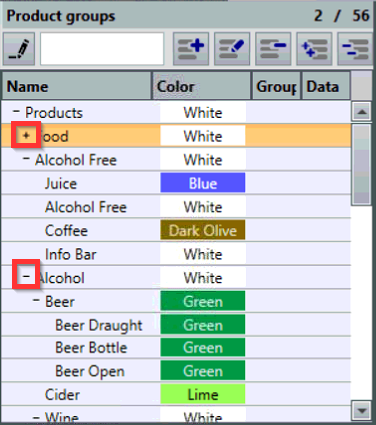Select the Coffee row
Image resolution: width=376 pixels, height=425 pixels.
click(176, 230)
